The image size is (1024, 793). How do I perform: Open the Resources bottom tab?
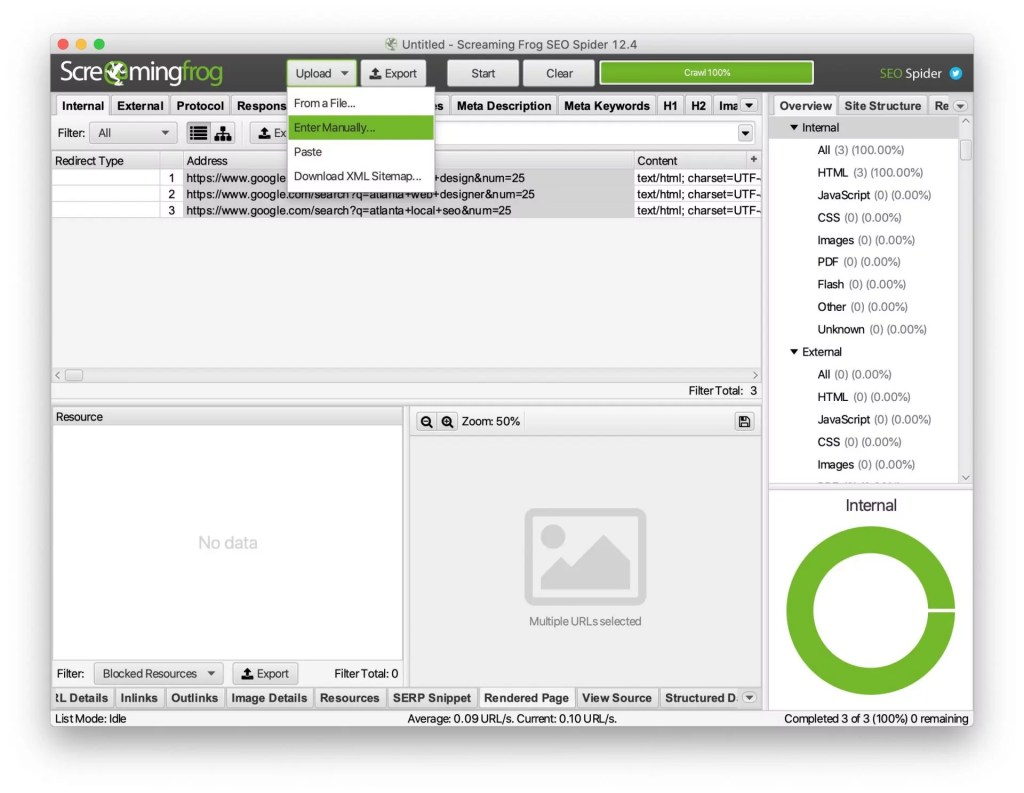[349, 698]
